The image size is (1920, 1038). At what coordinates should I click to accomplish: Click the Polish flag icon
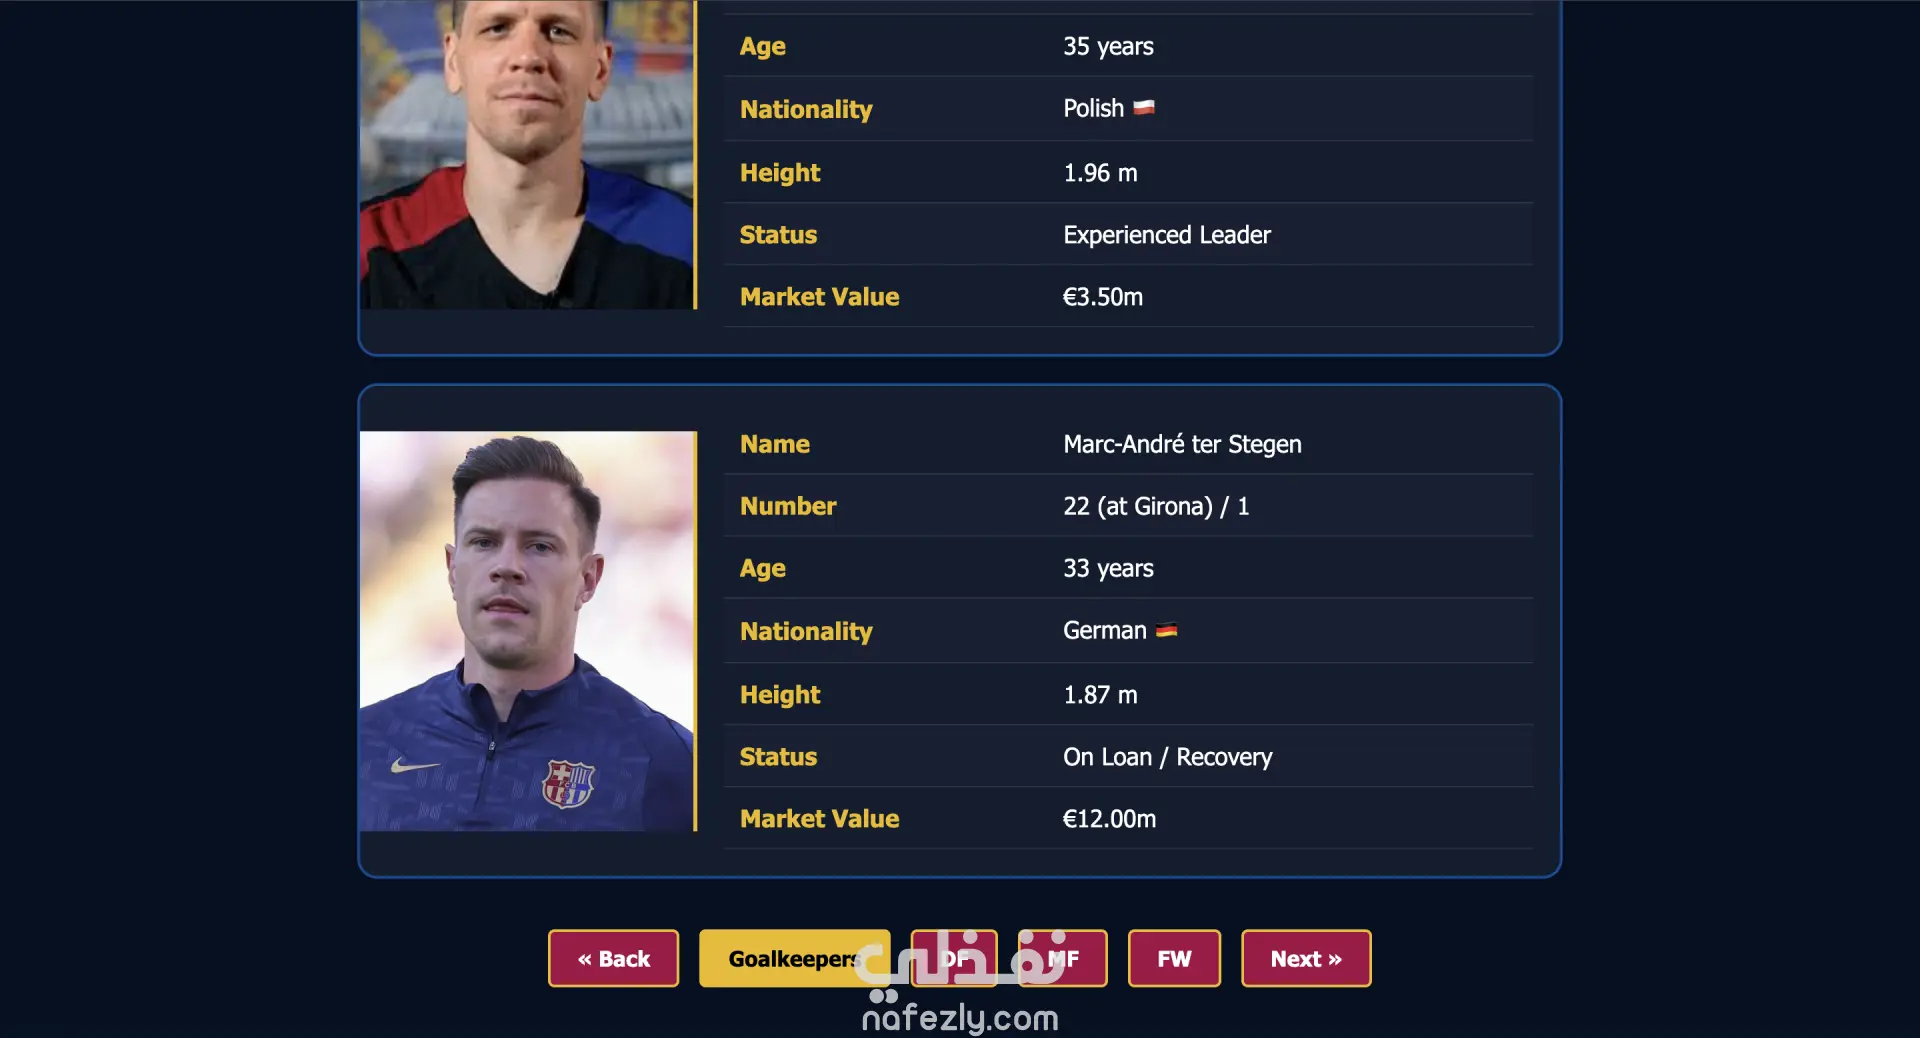click(x=1144, y=107)
